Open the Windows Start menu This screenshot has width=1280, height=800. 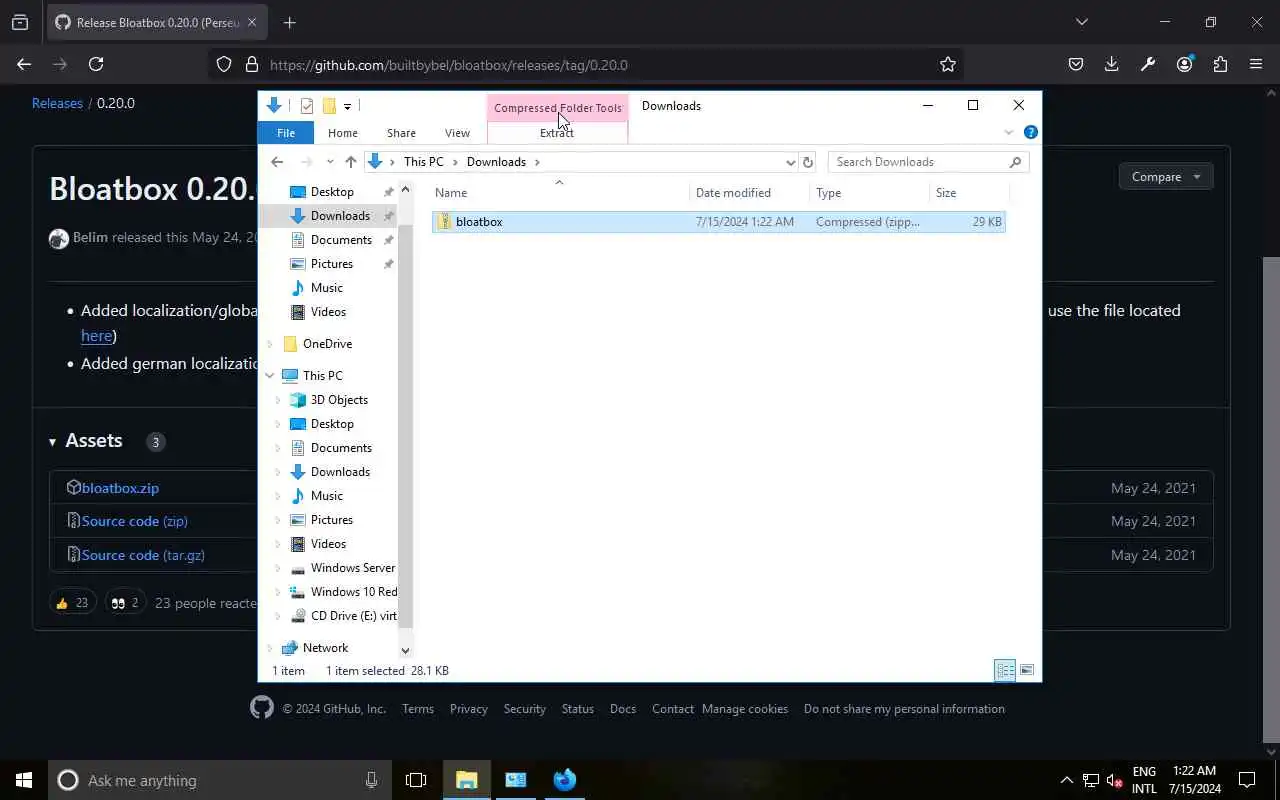coord(24,780)
